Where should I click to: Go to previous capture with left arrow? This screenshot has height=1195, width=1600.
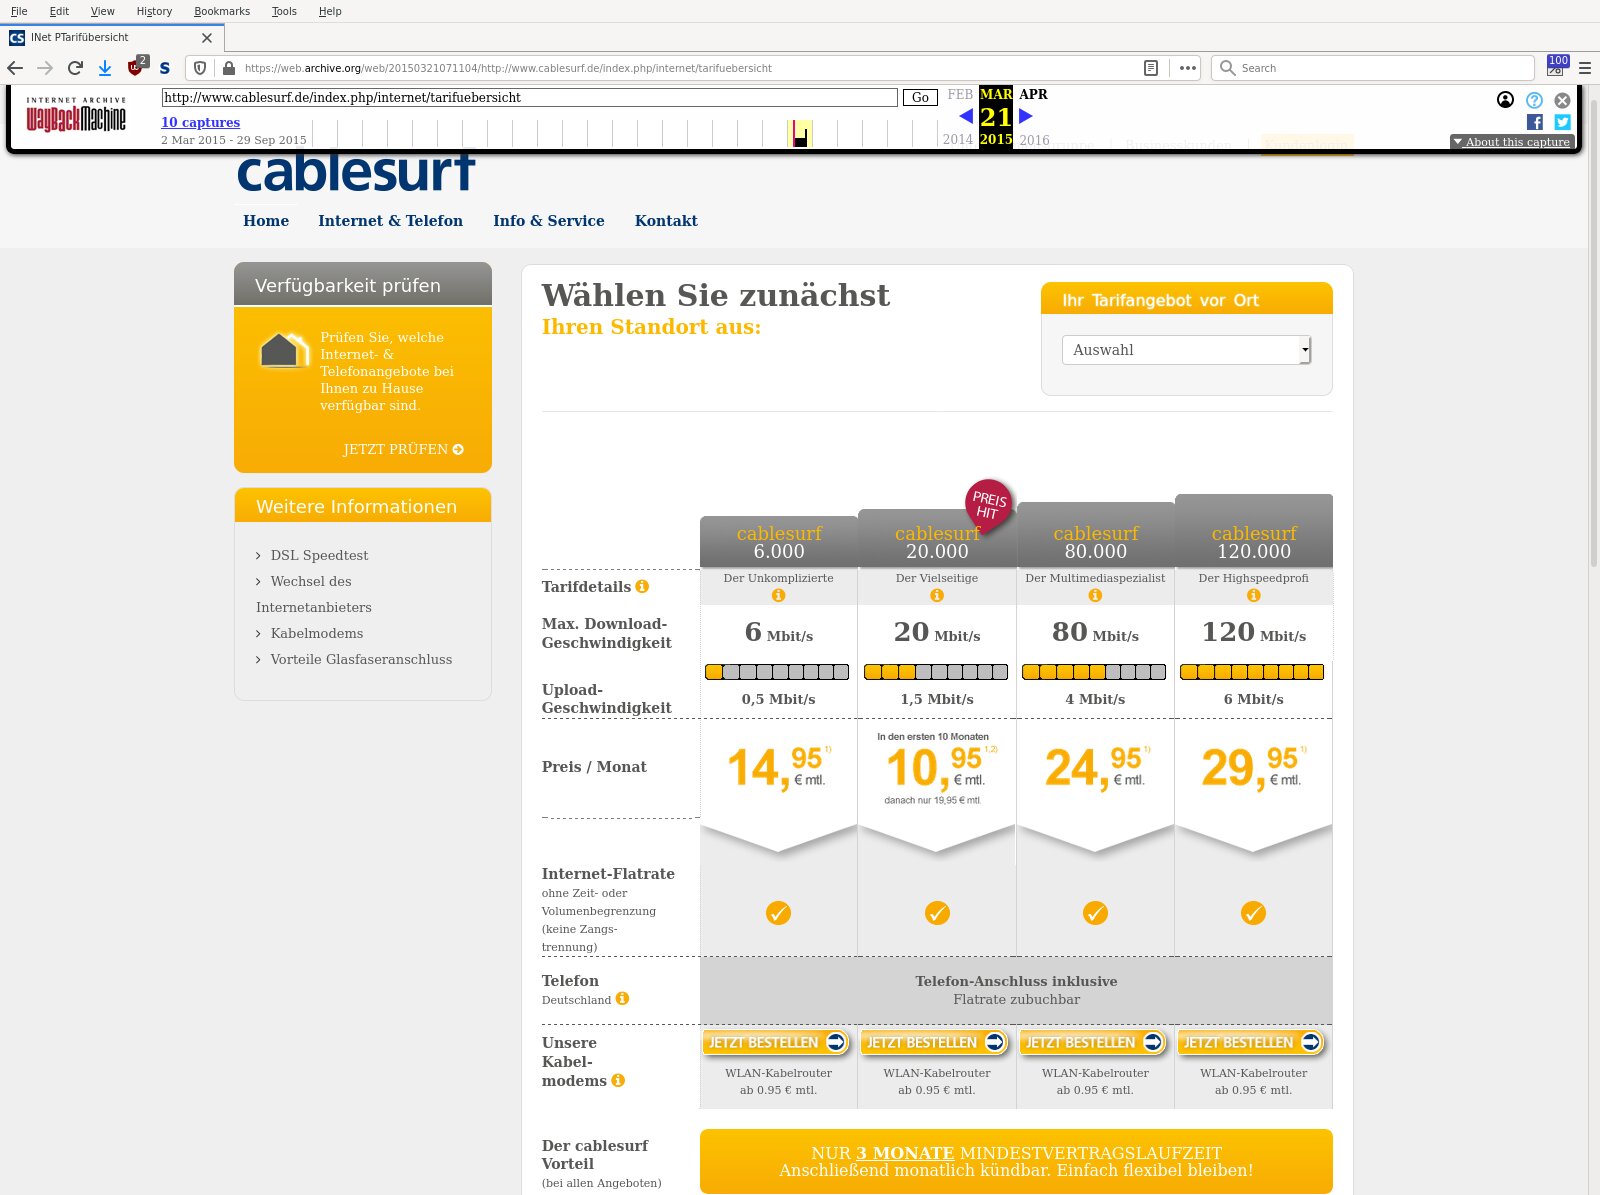coord(965,116)
